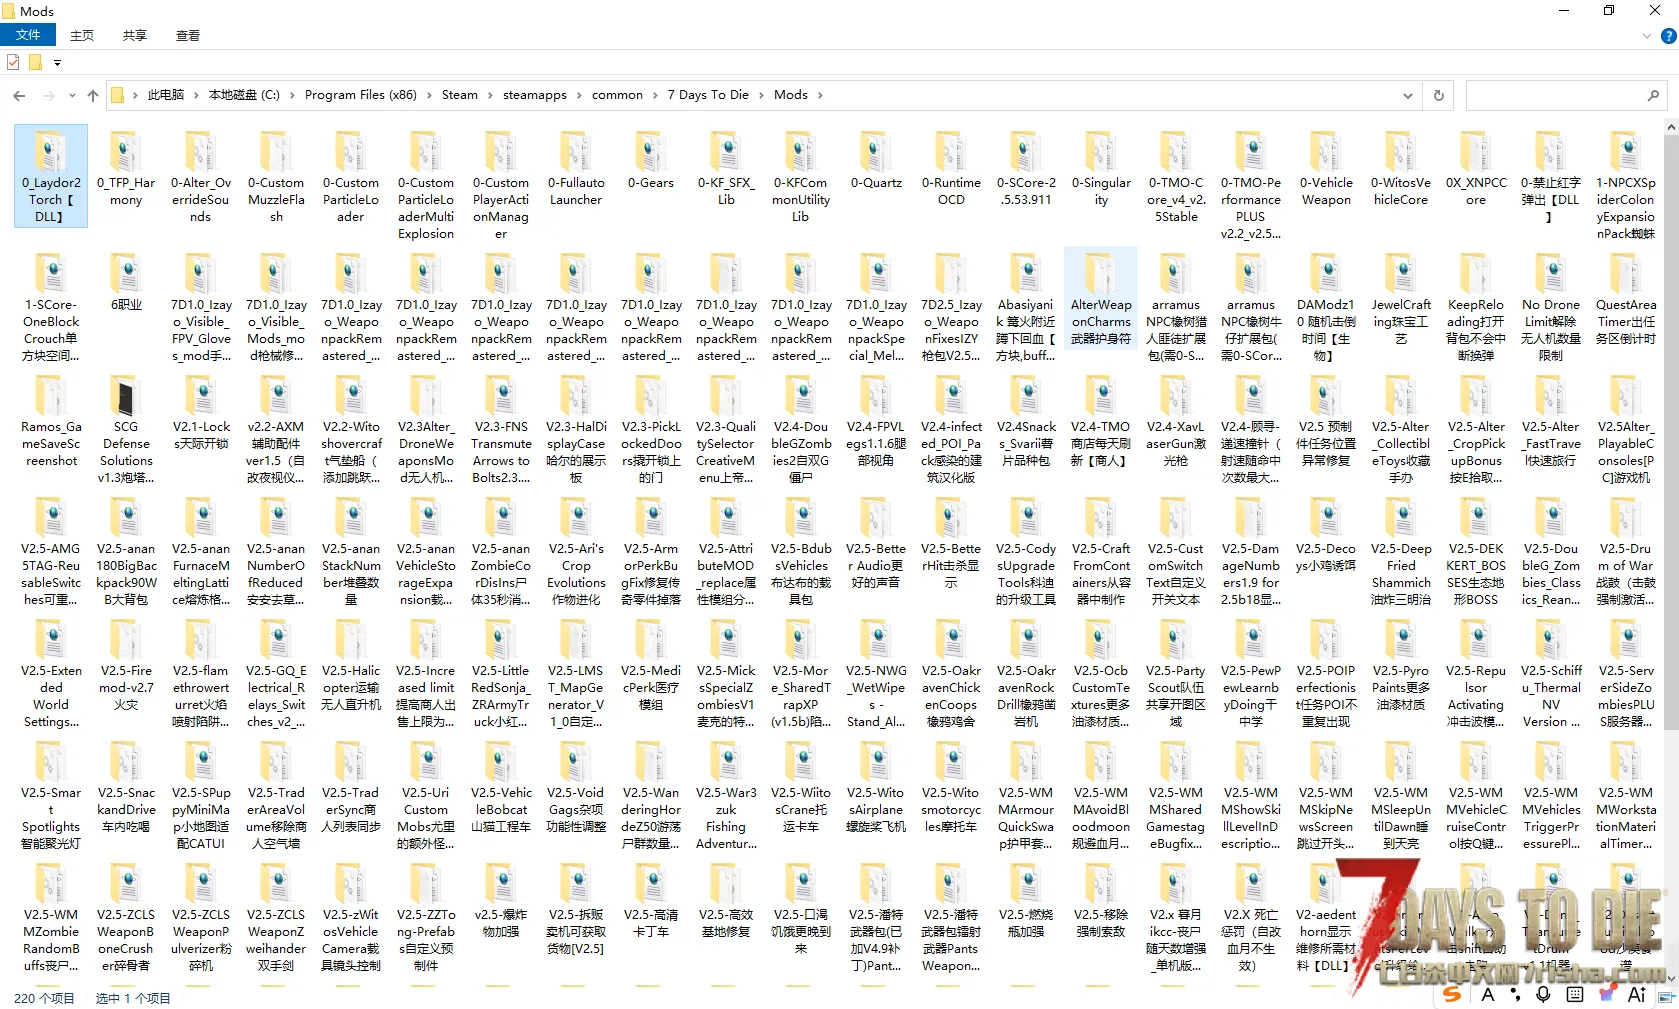1679x1009 pixels.
Task: Open Help via the blue question mark icon
Action: pyautogui.click(x=1668, y=36)
